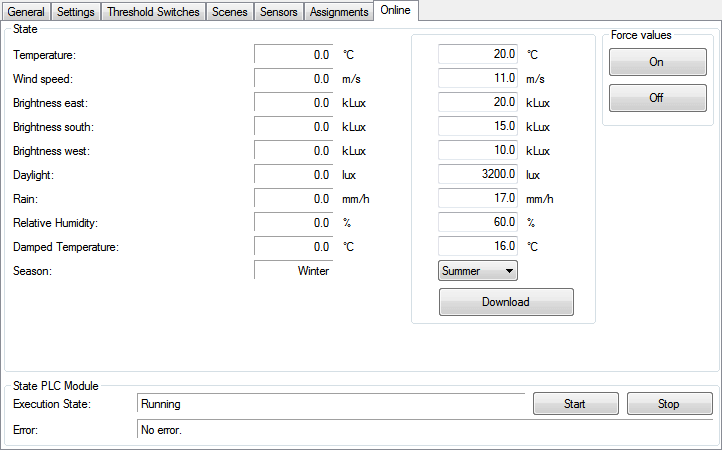722x450 pixels.
Task: Open the Summer season dropdown
Action: point(478,271)
